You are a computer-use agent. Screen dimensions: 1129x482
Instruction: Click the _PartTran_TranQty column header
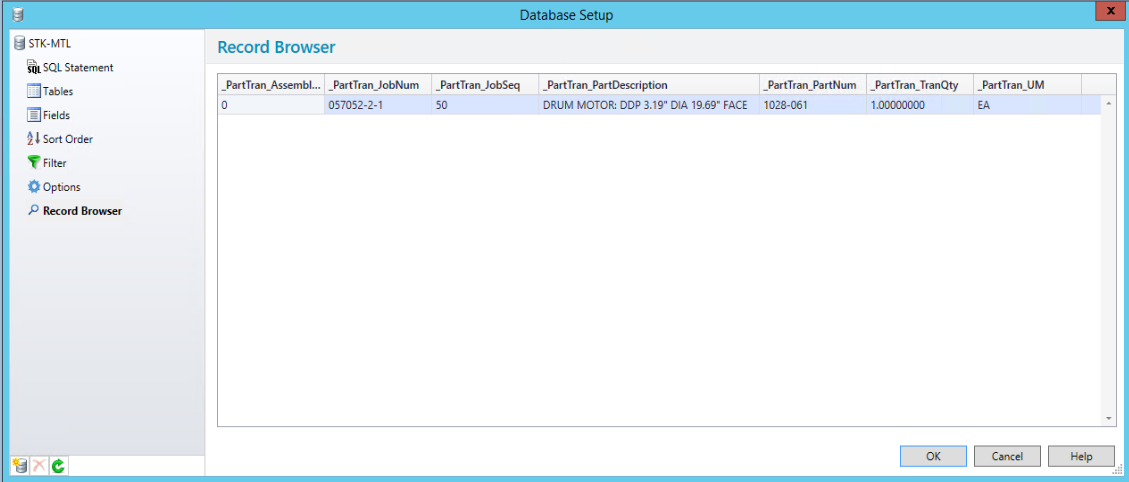[x=920, y=85]
